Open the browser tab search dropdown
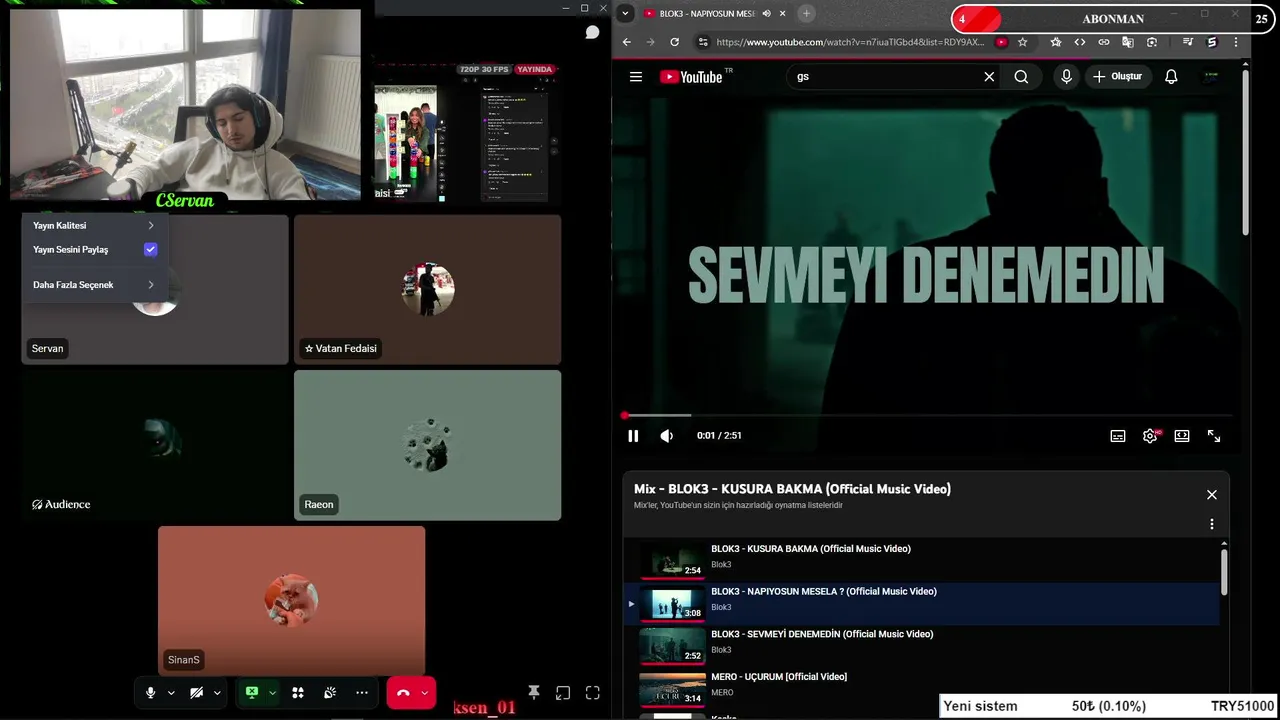This screenshot has width=1280, height=720. point(625,13)
